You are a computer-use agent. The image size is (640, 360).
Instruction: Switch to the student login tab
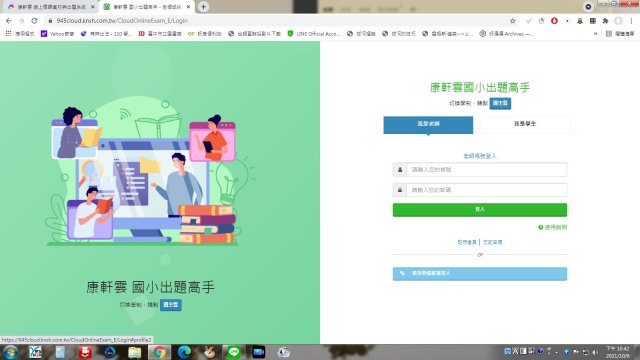(525, 124)
